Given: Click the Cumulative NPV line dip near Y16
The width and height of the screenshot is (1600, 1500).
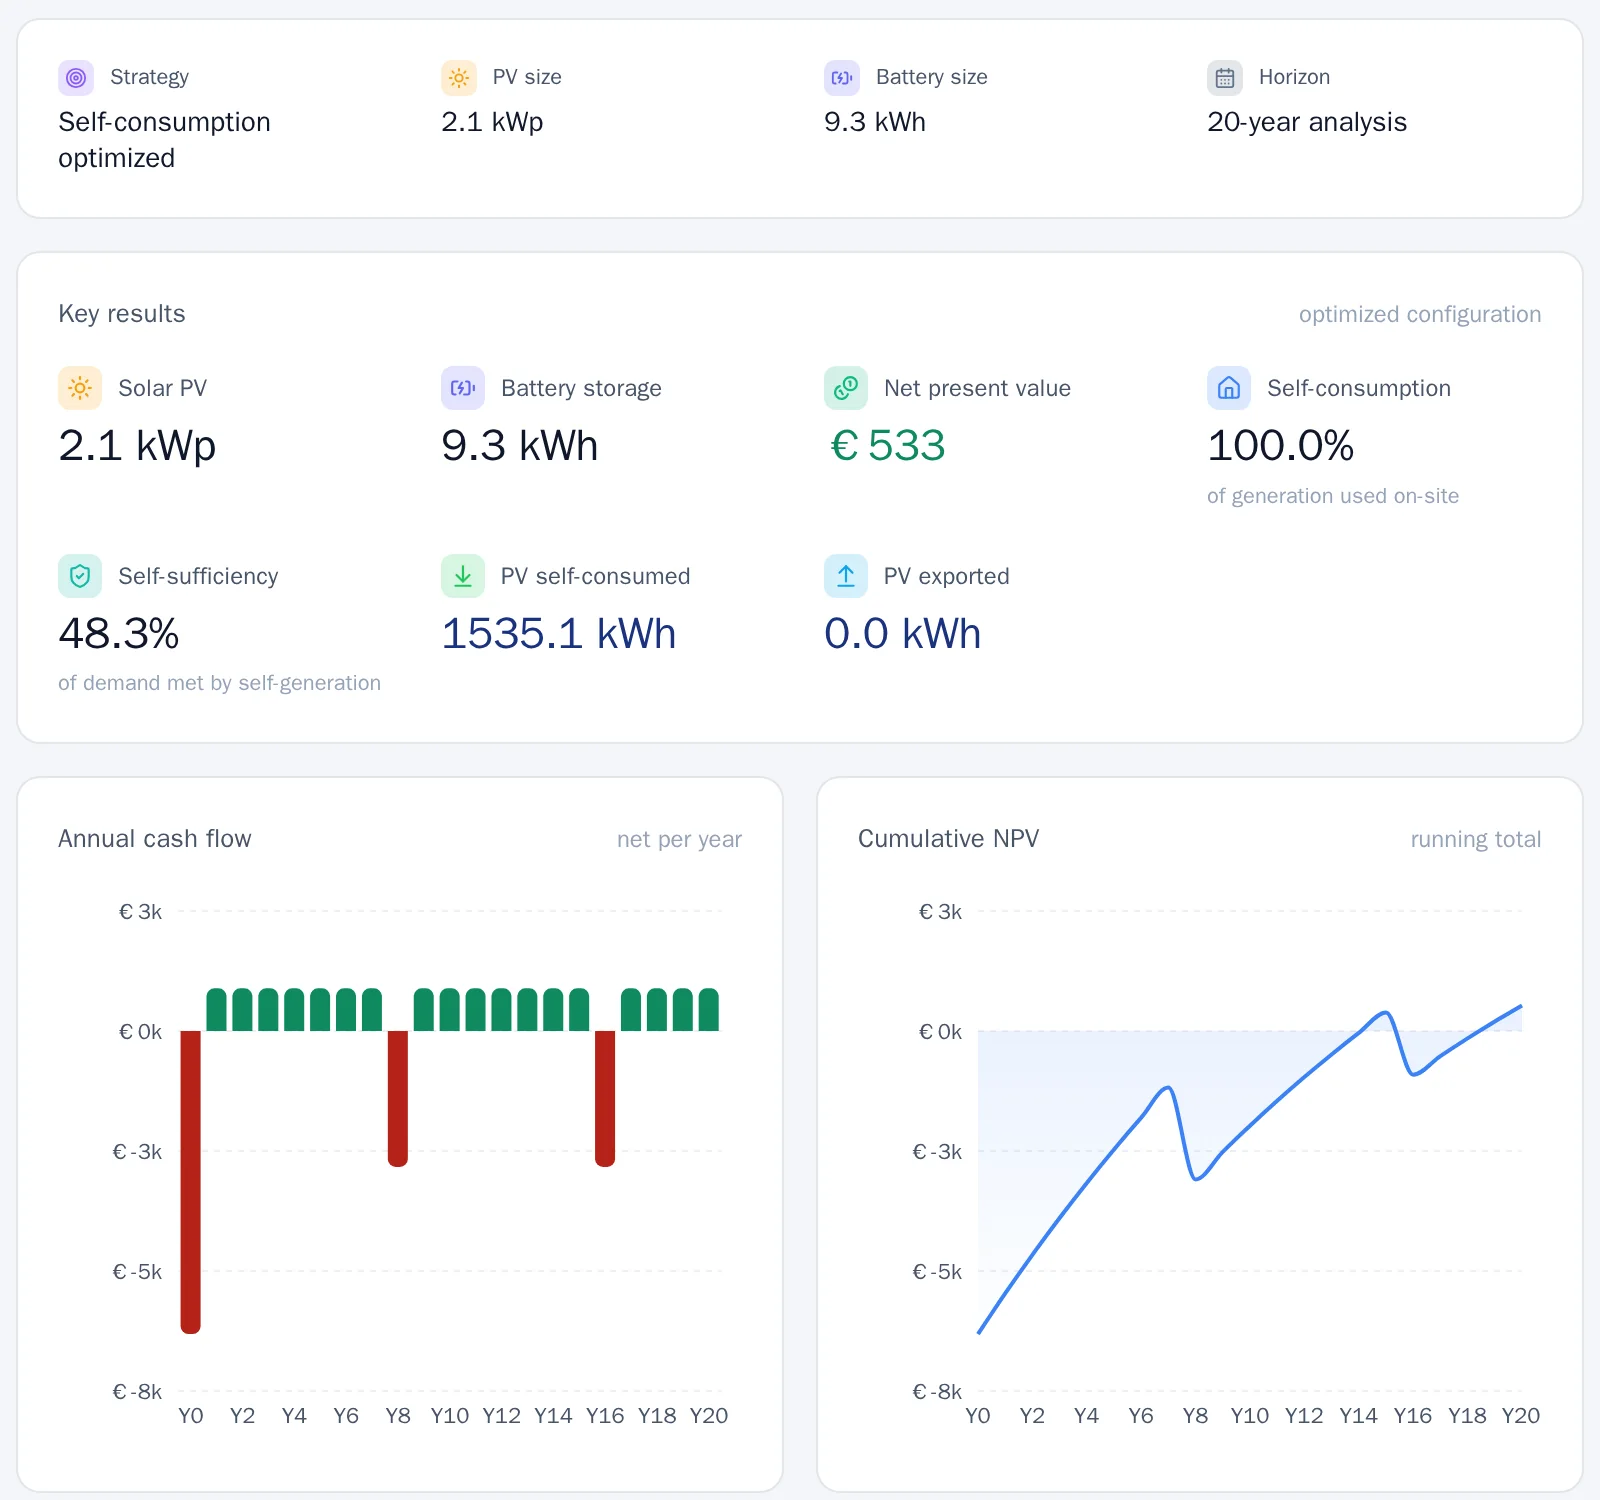Looking at the screenshot, I should pos(1413,1074).
